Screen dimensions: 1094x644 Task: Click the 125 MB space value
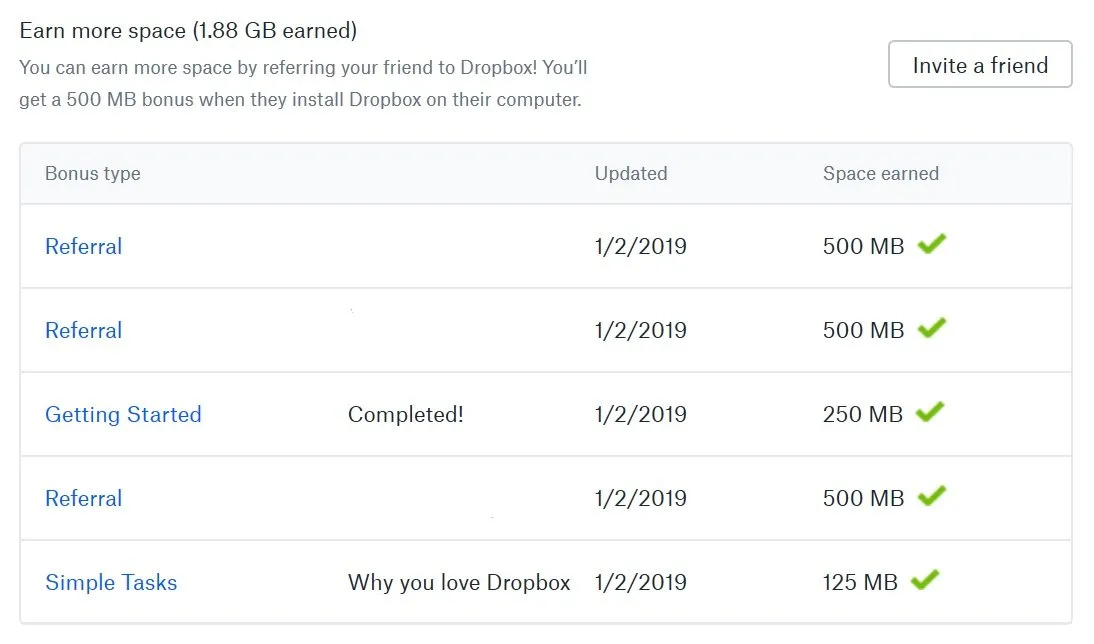pyautogui.click(x=860, y=583)
